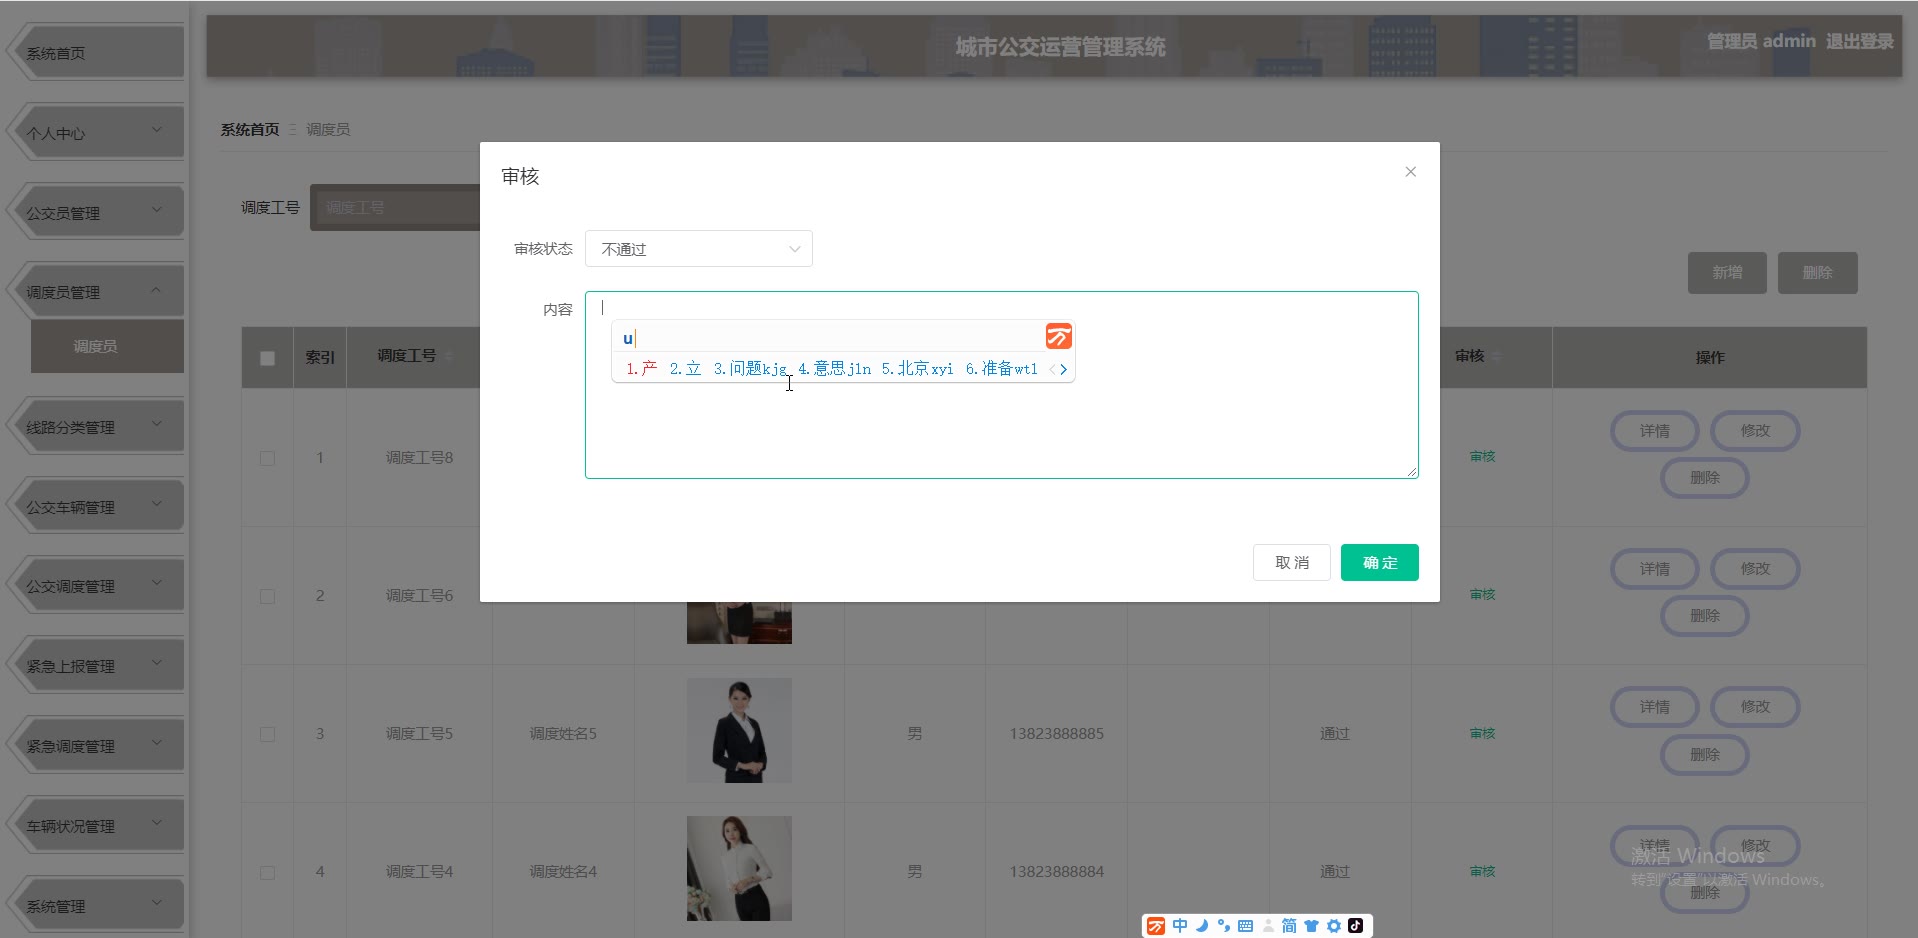
Task: Focus the 内容 text area in the dialog
Action: point(1001,385)
